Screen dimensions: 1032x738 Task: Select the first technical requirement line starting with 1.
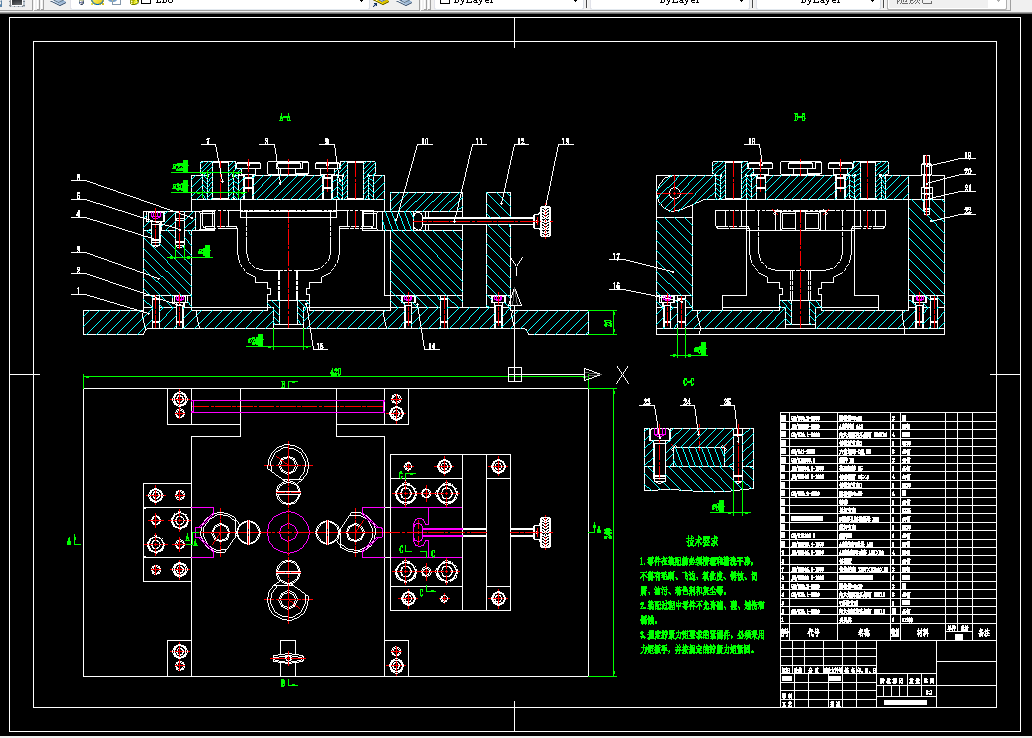point(696,562)
